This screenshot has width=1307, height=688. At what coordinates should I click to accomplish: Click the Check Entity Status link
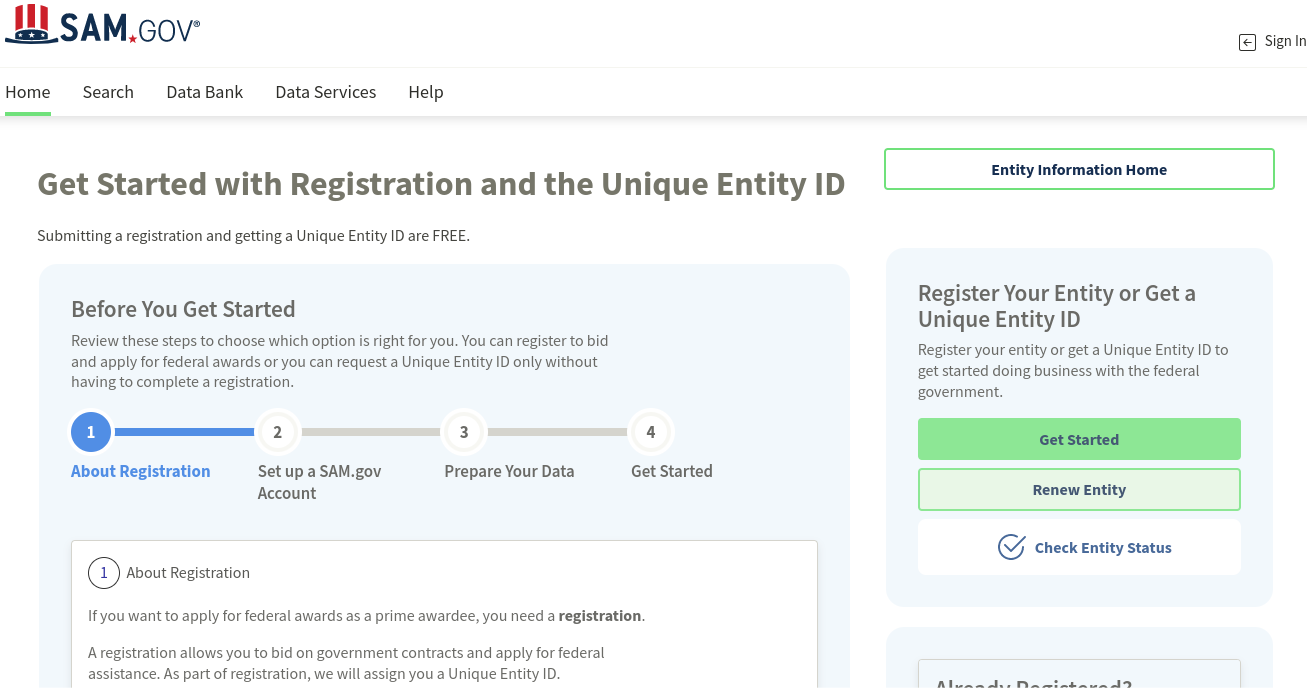point(1103,548)
